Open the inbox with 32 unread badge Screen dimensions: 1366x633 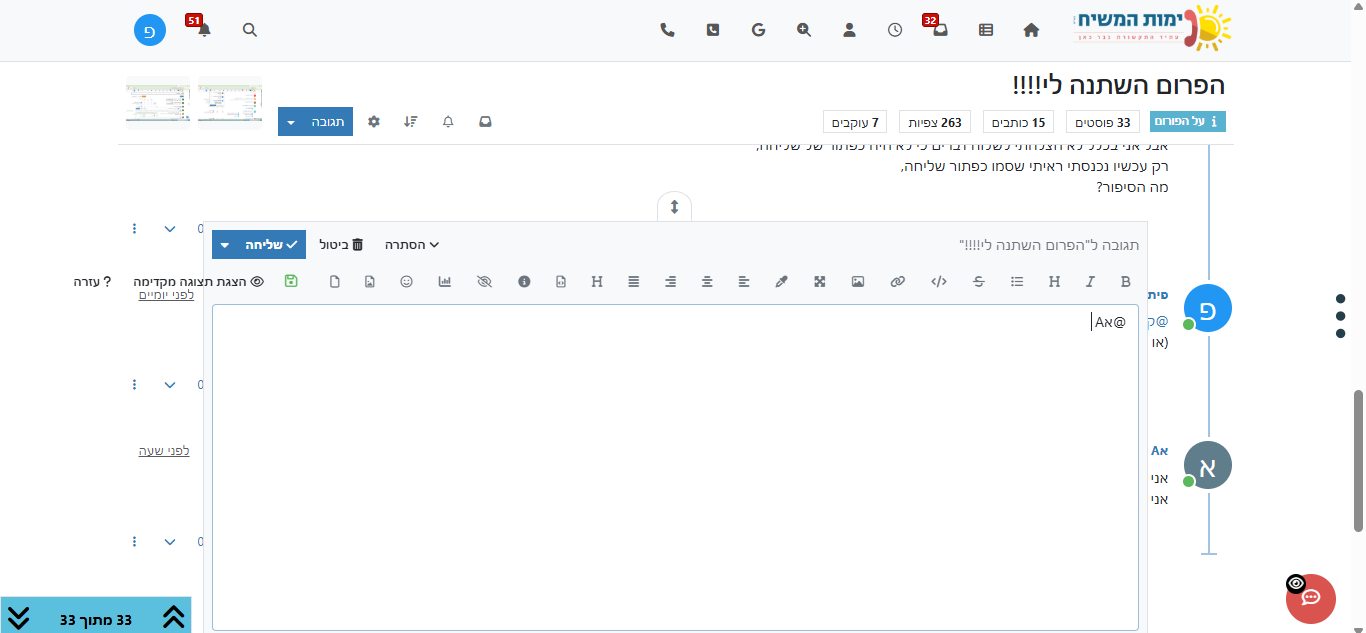click(x=940, y=30)
